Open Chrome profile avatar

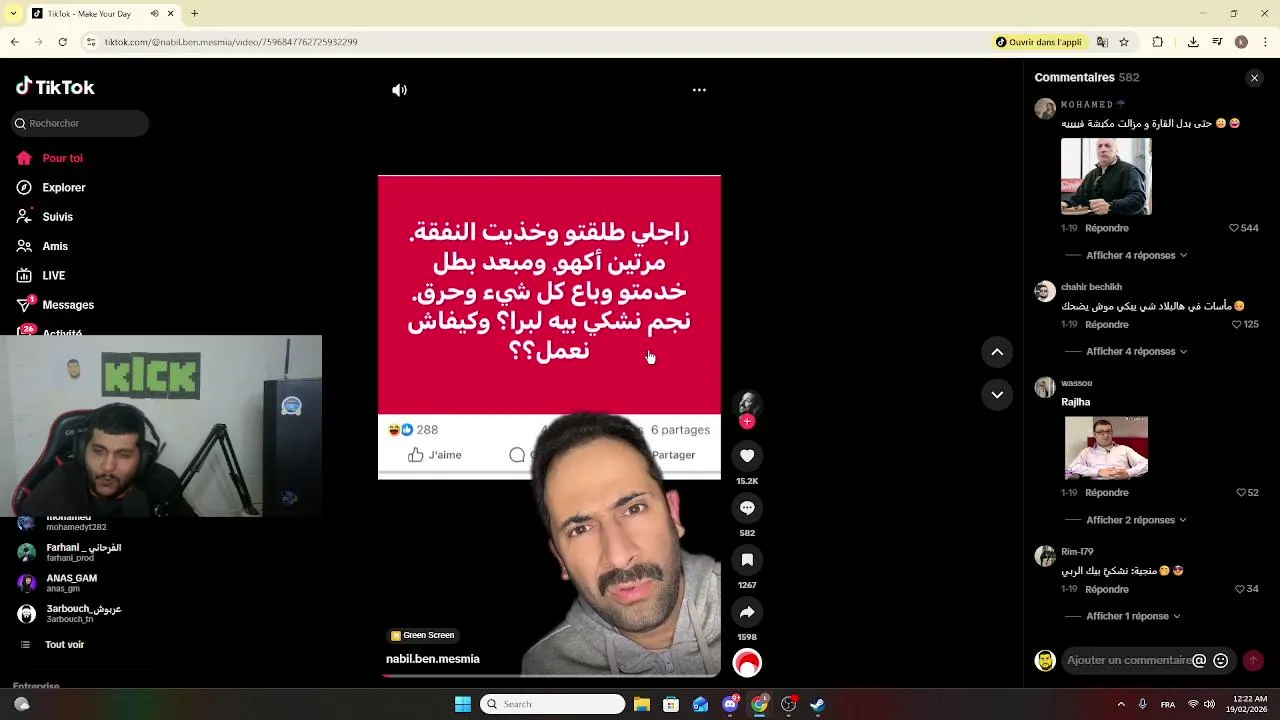click(x=1241, y=42)
